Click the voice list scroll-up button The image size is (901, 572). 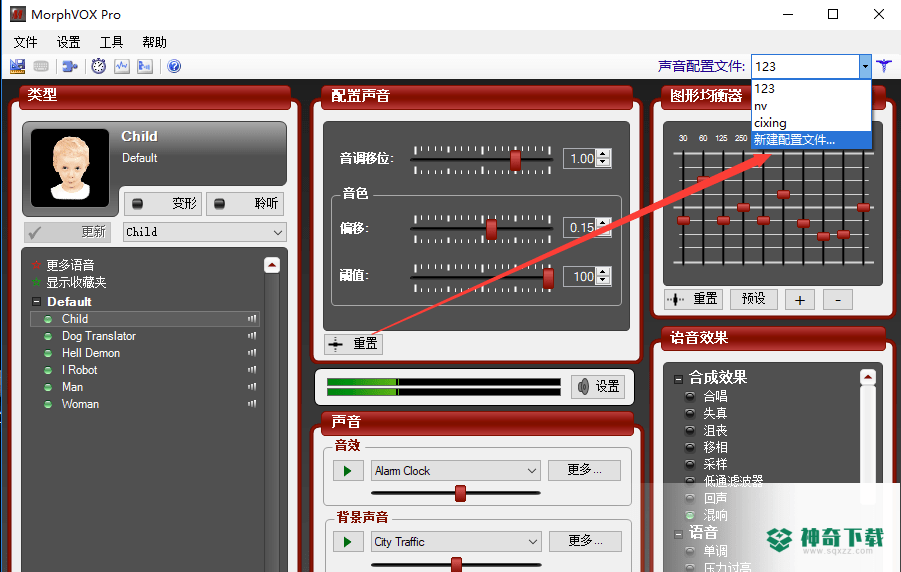tap(272, 265)
